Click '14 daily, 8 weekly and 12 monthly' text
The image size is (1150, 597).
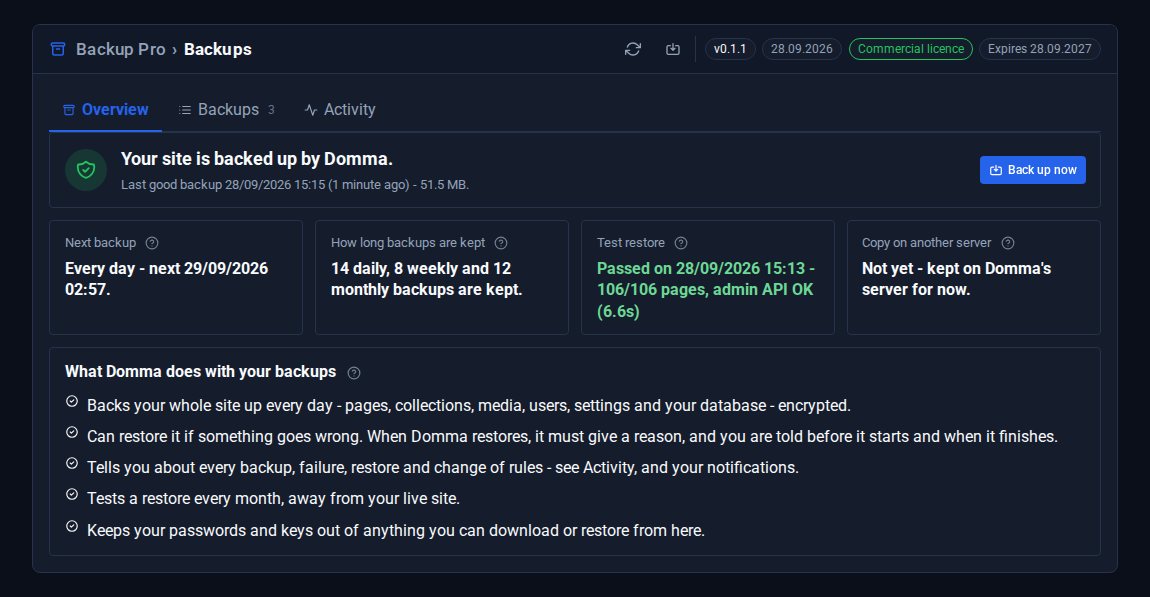click(426, 279)
